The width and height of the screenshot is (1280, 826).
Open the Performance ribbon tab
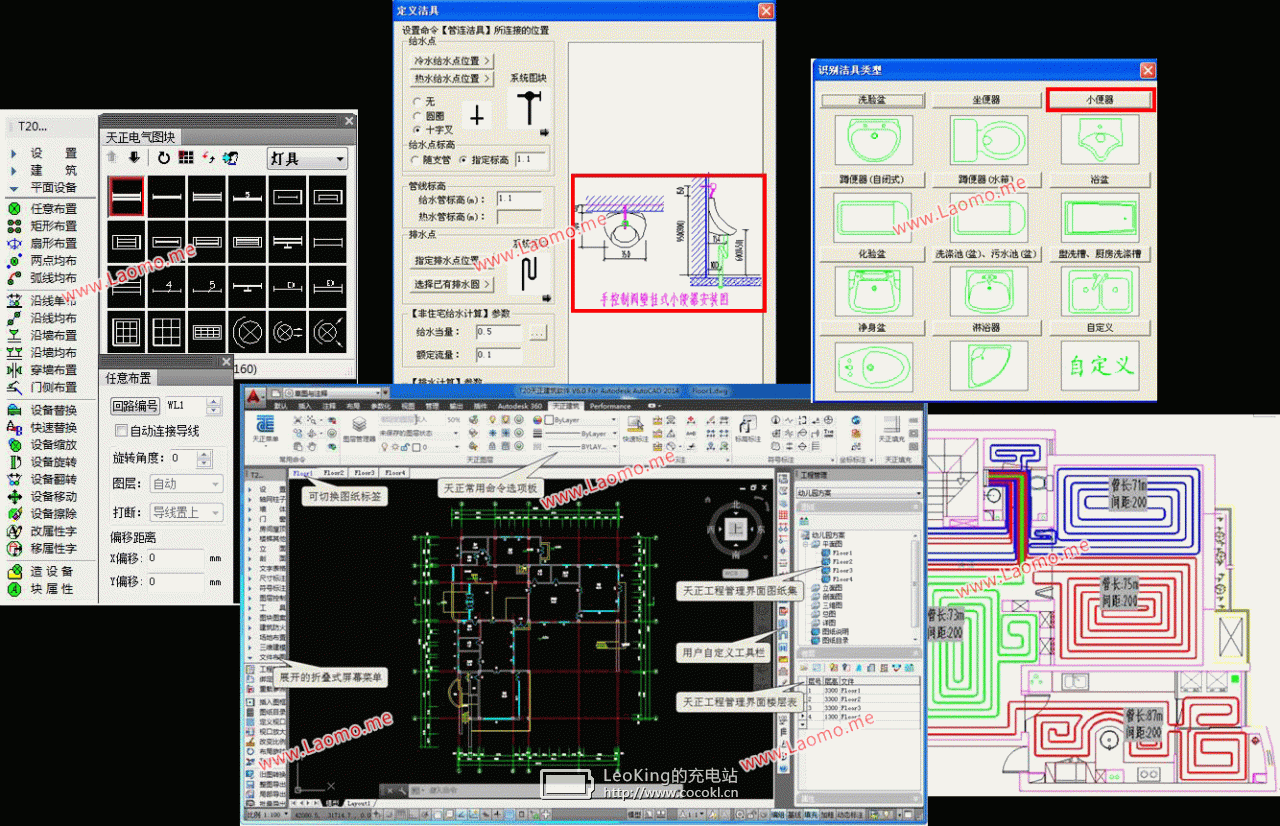610,406
